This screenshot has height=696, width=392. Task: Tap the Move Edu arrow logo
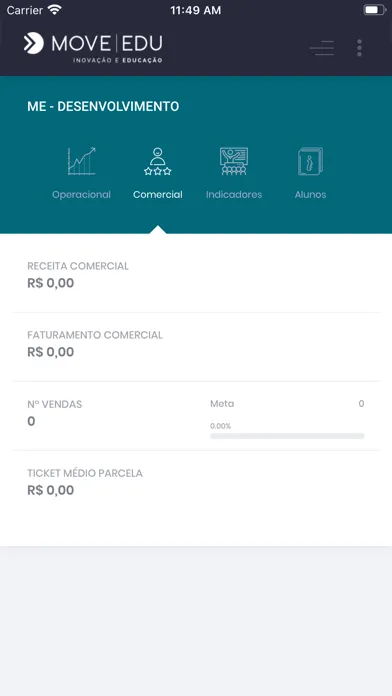pos(34,43)
